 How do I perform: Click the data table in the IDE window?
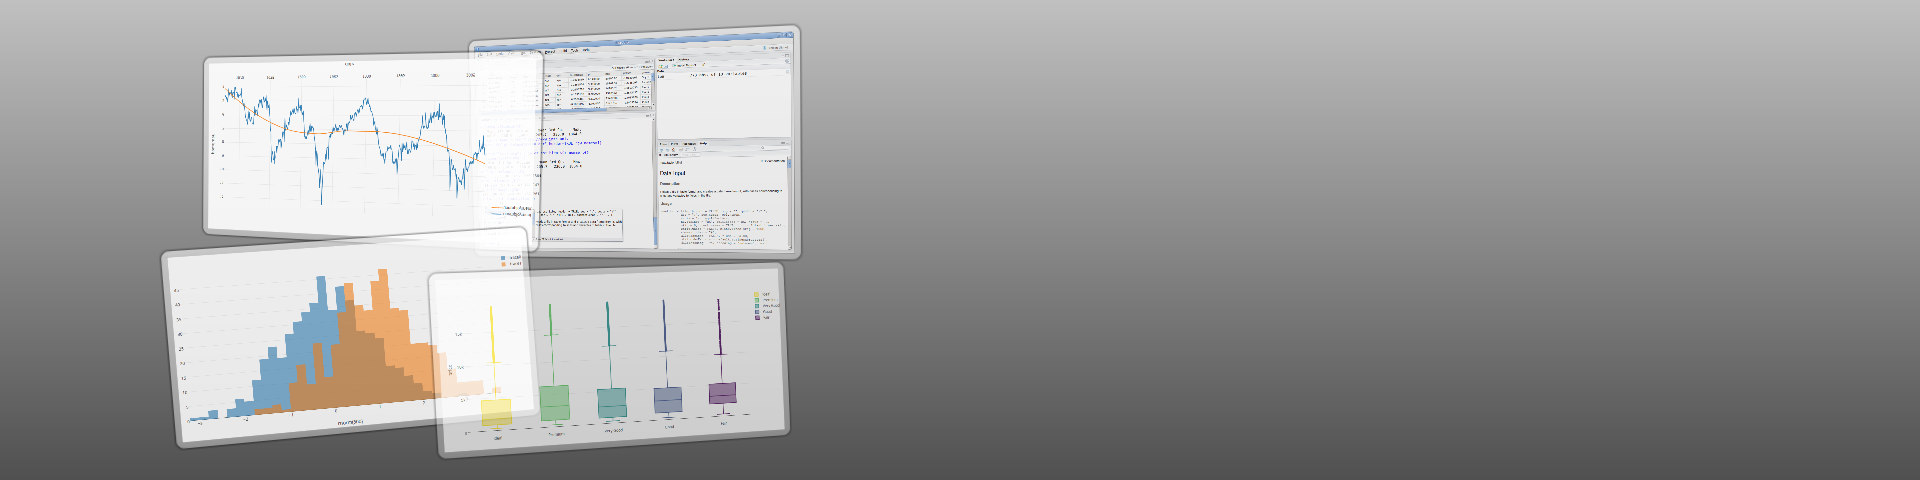point(595,90)
